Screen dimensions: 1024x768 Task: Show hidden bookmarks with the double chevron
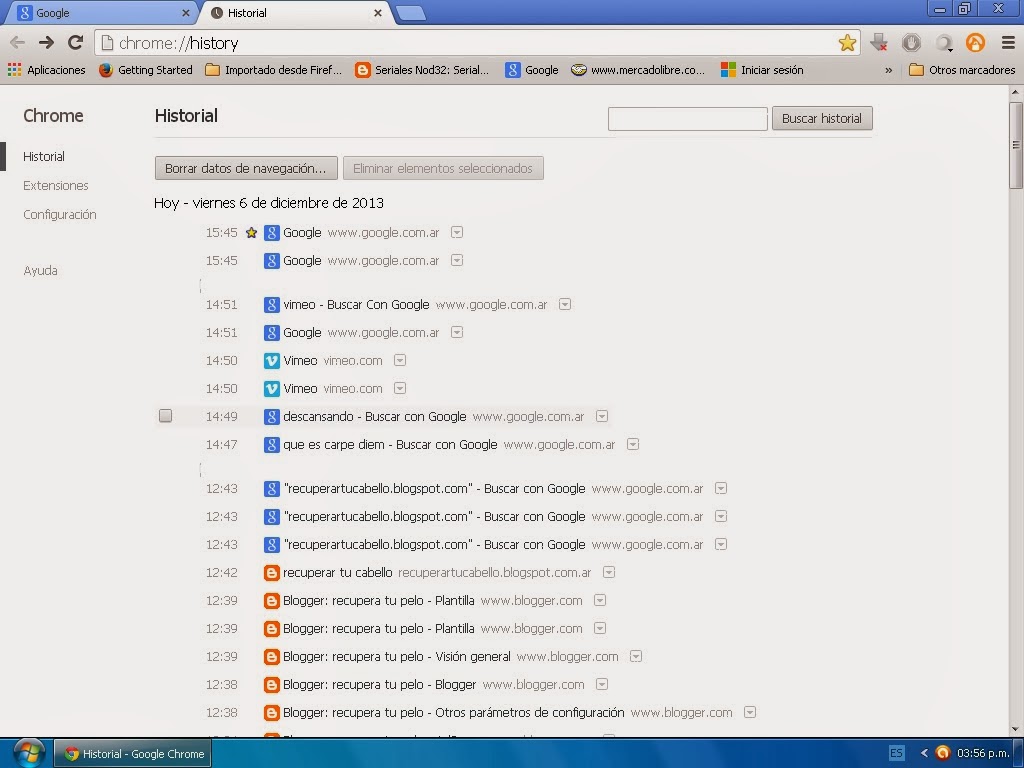click(888, 70)
